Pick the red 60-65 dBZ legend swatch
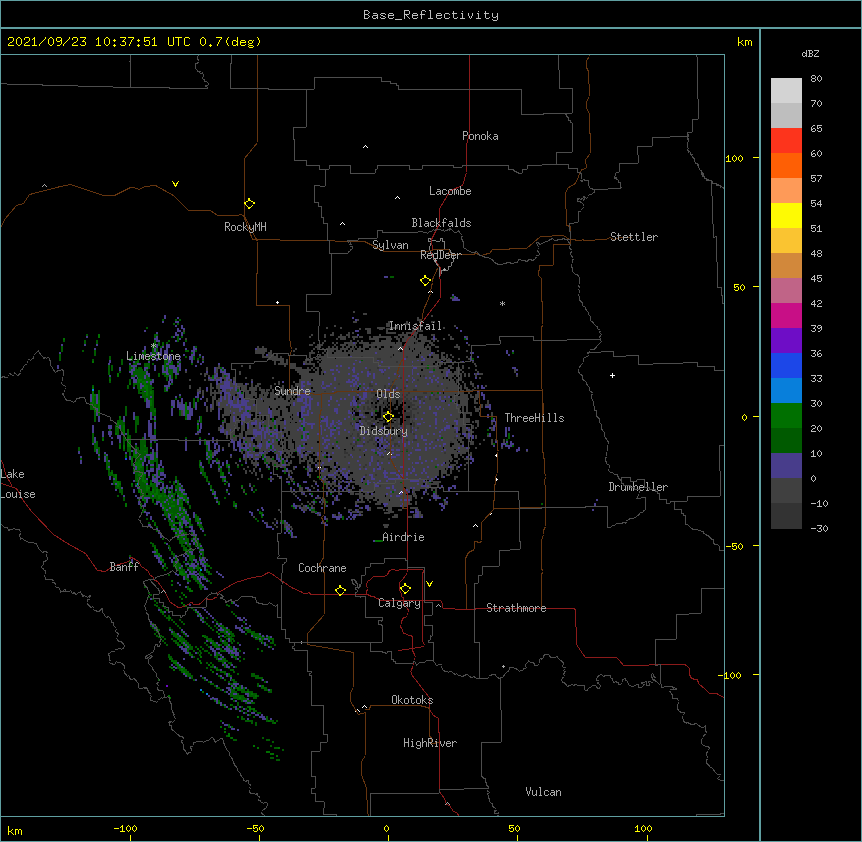Image resolution: width=862 pixels, height=842 pixels. pos(786,140)
